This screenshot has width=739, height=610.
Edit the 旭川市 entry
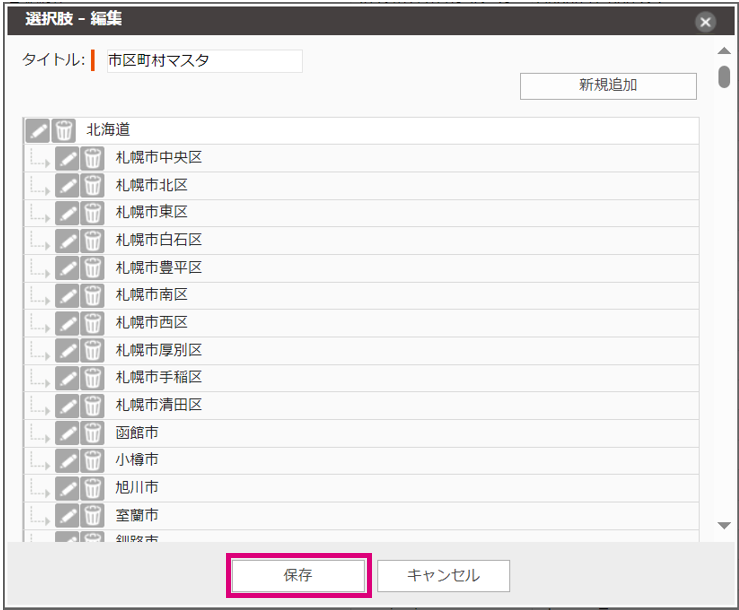coord(67,488)
